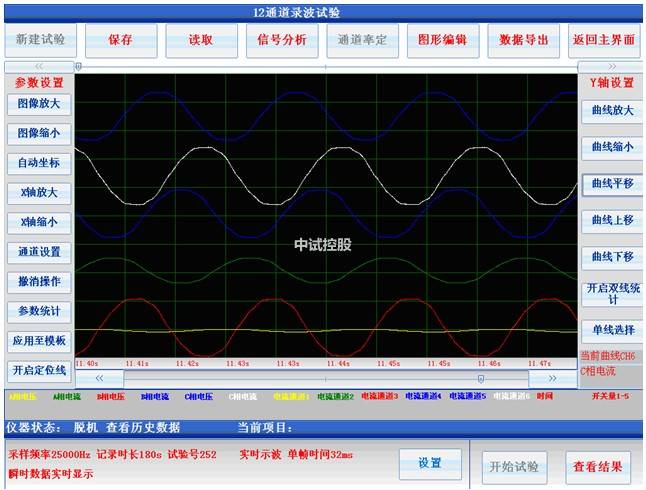Export data with 数据导出 button
The image size is (646, 490).
(x=523, y=40)
